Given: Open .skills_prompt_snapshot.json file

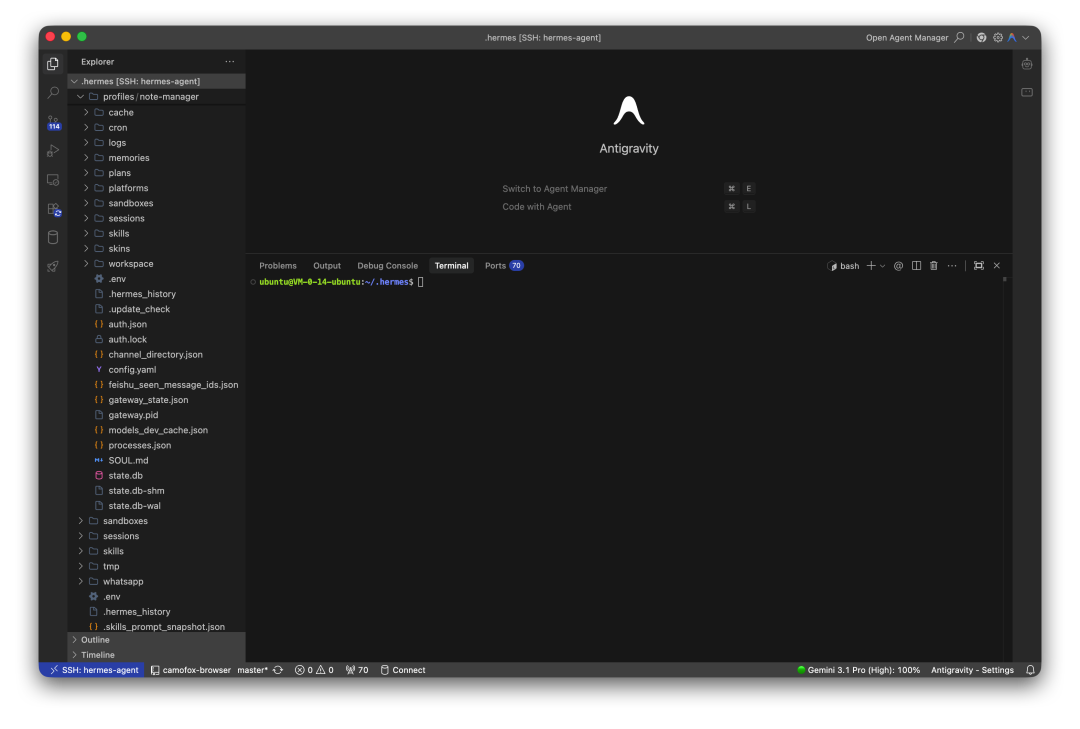Looking at the screenshot, I should (x=156, y=627).
